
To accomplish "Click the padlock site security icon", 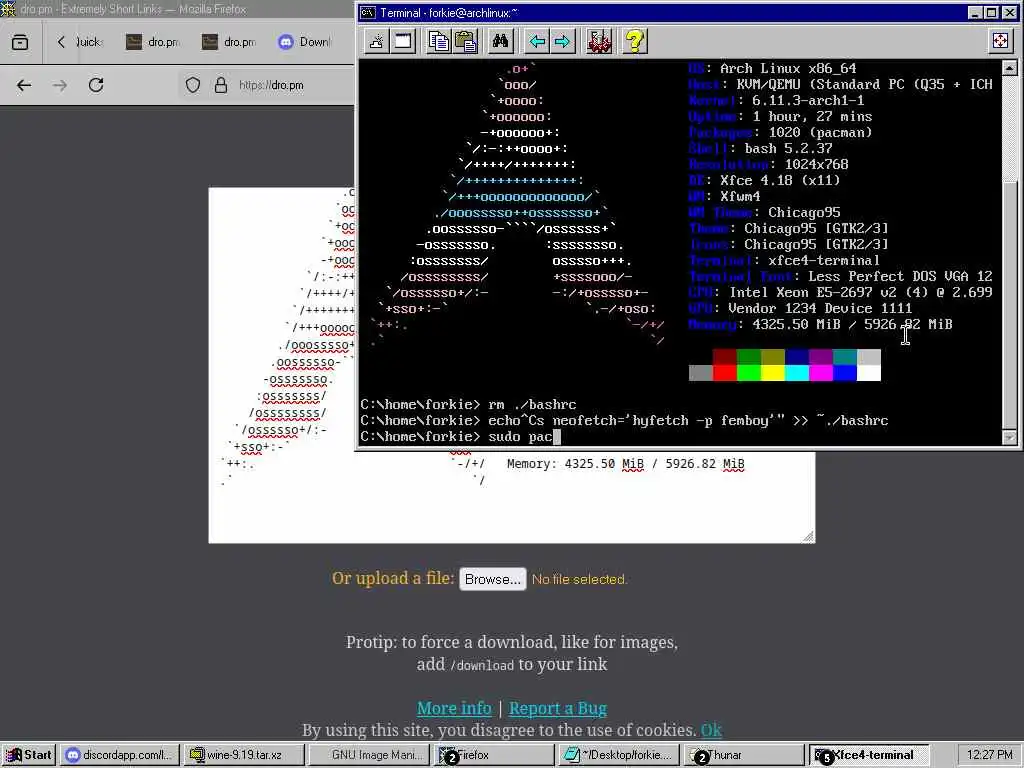I will [221, 85].
